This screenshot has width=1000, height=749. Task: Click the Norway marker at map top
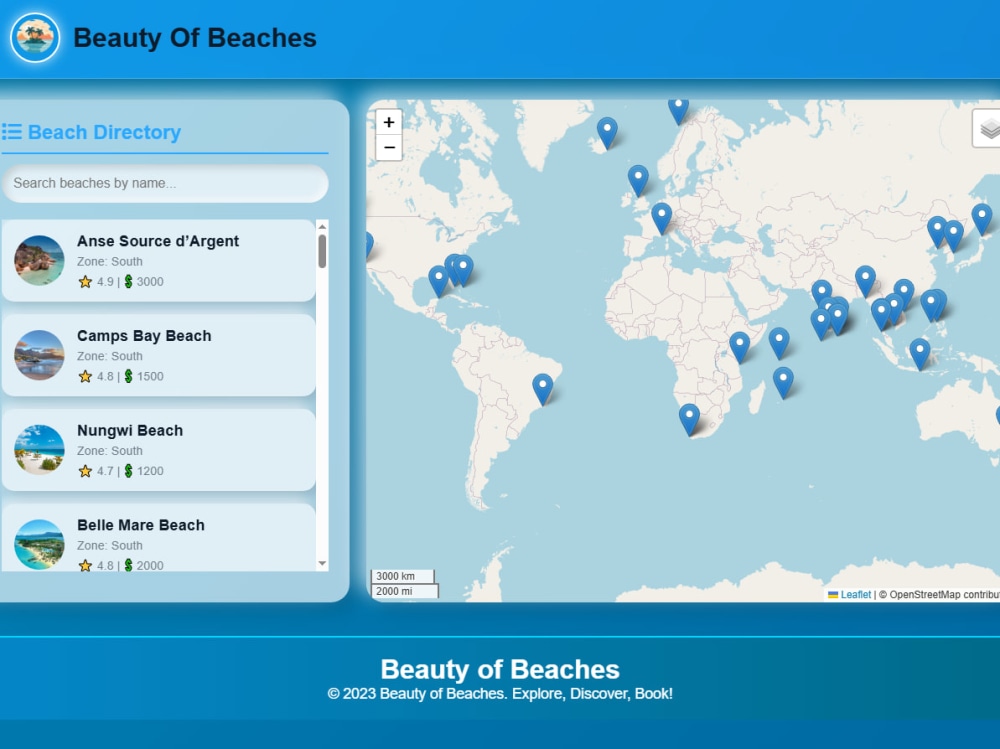[679, 110]
